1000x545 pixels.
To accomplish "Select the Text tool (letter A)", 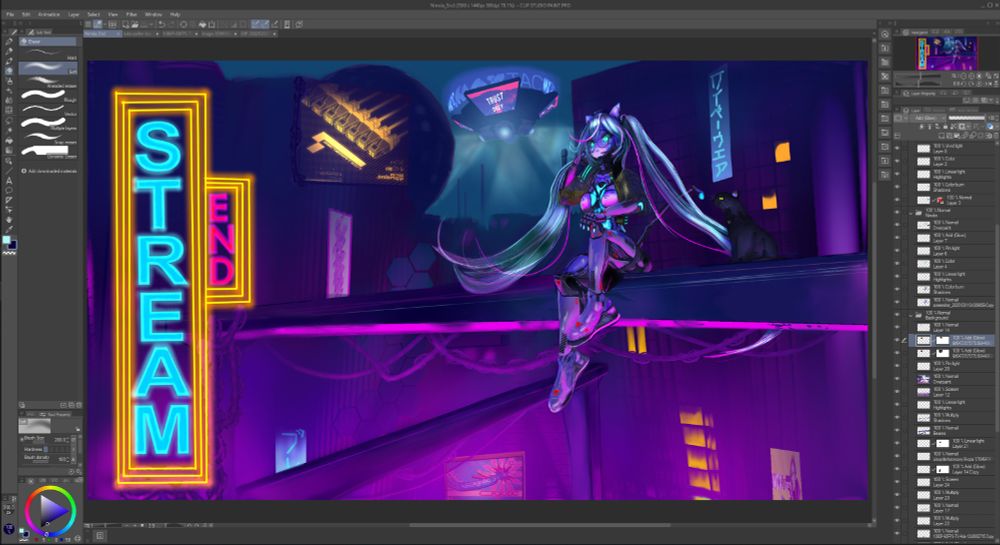I will (9, 180).
